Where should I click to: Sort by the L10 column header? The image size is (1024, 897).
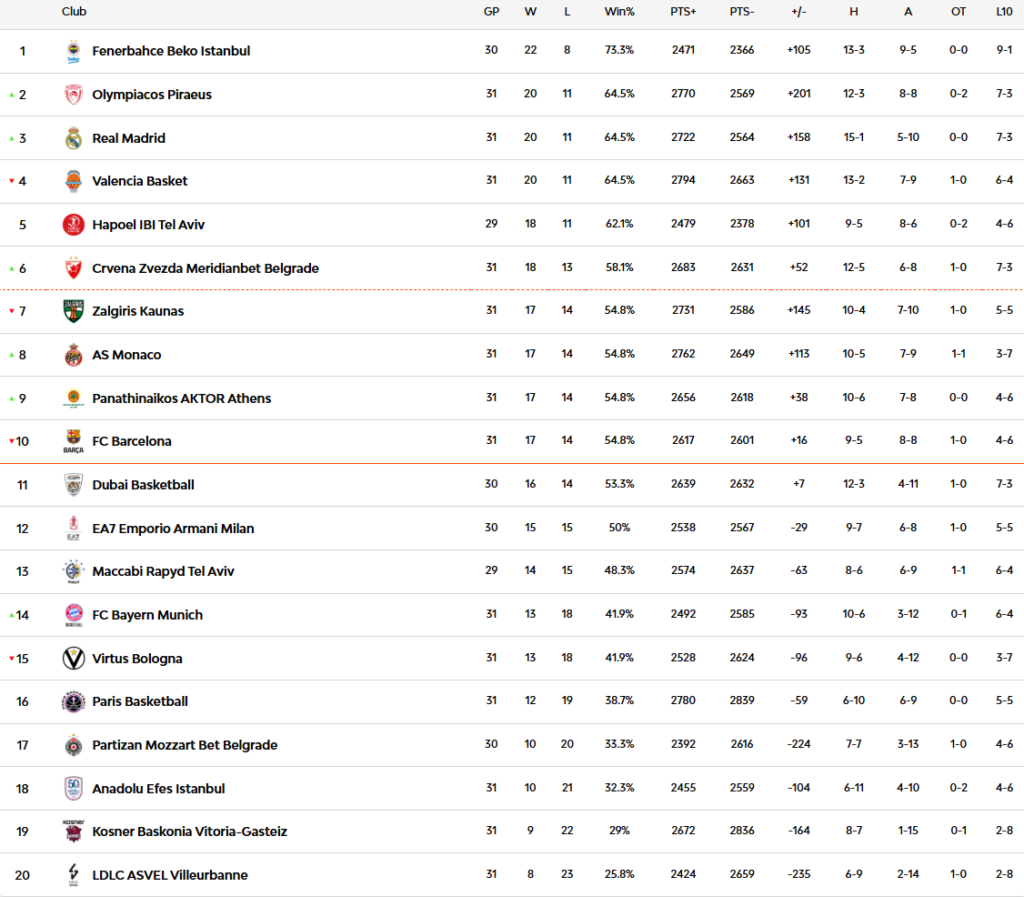(x=1004, y=12)
